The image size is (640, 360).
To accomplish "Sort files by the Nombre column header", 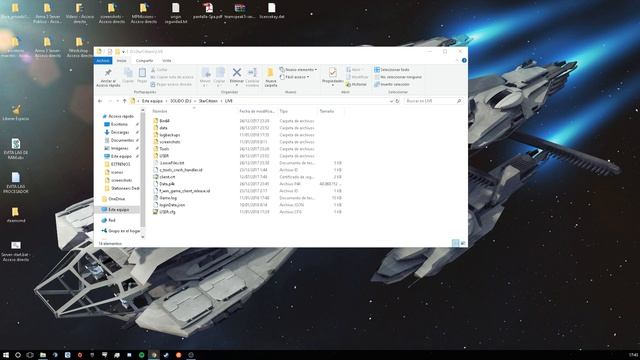I will pyautogui.click(x=160, y=111).
